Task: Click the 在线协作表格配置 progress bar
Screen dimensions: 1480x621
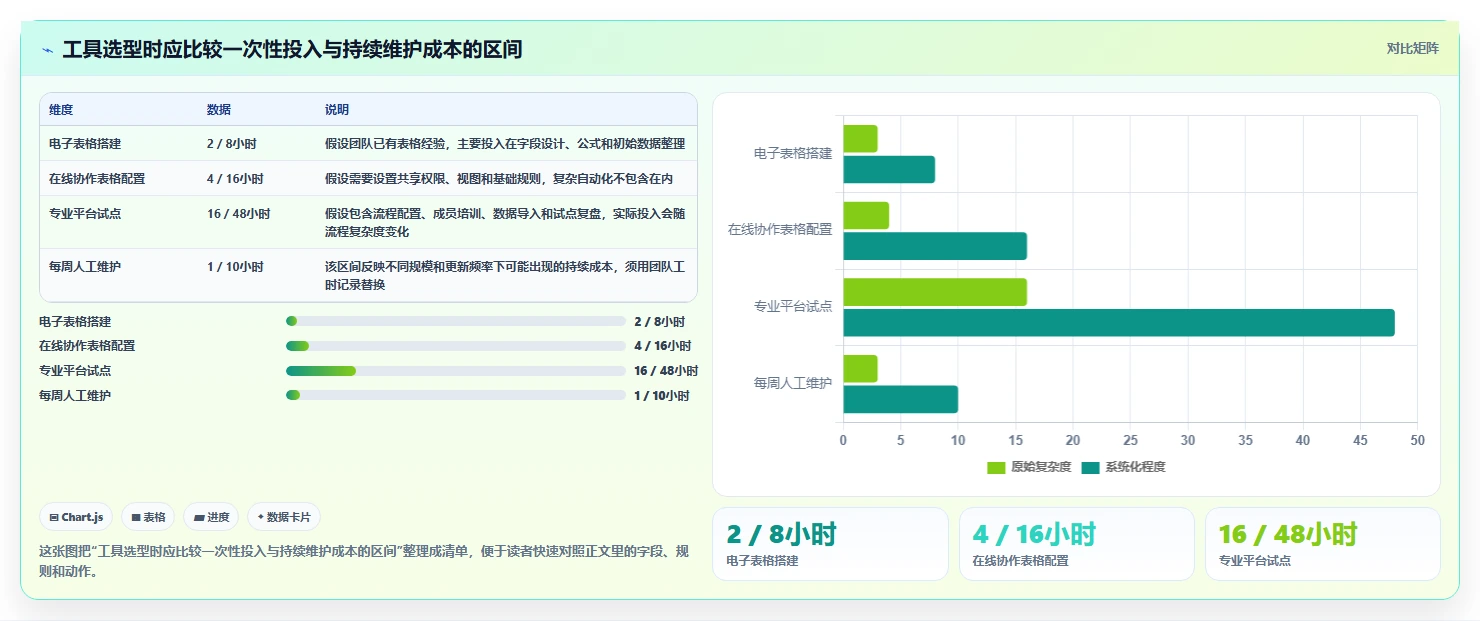Action: click(x=456, y=346)
